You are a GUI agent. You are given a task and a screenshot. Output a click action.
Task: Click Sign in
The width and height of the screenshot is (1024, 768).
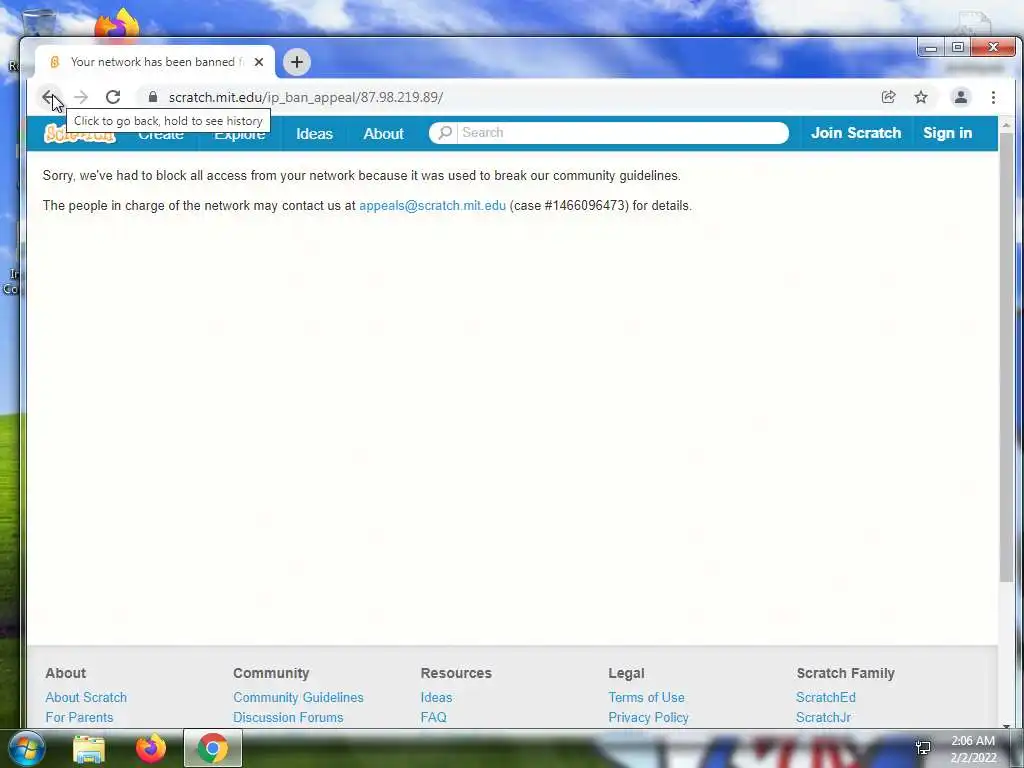[948, 133]
